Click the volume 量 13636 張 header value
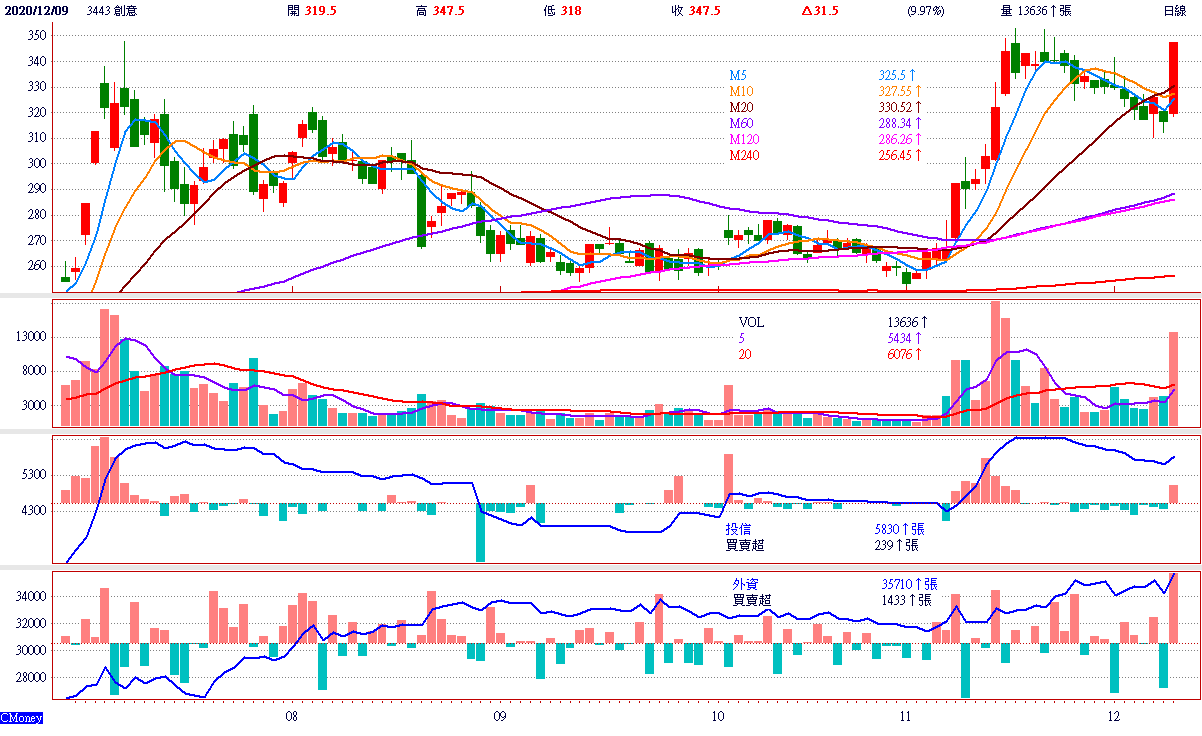The height and width of the screenshot is (736, 1202). tap(1036, 11)
